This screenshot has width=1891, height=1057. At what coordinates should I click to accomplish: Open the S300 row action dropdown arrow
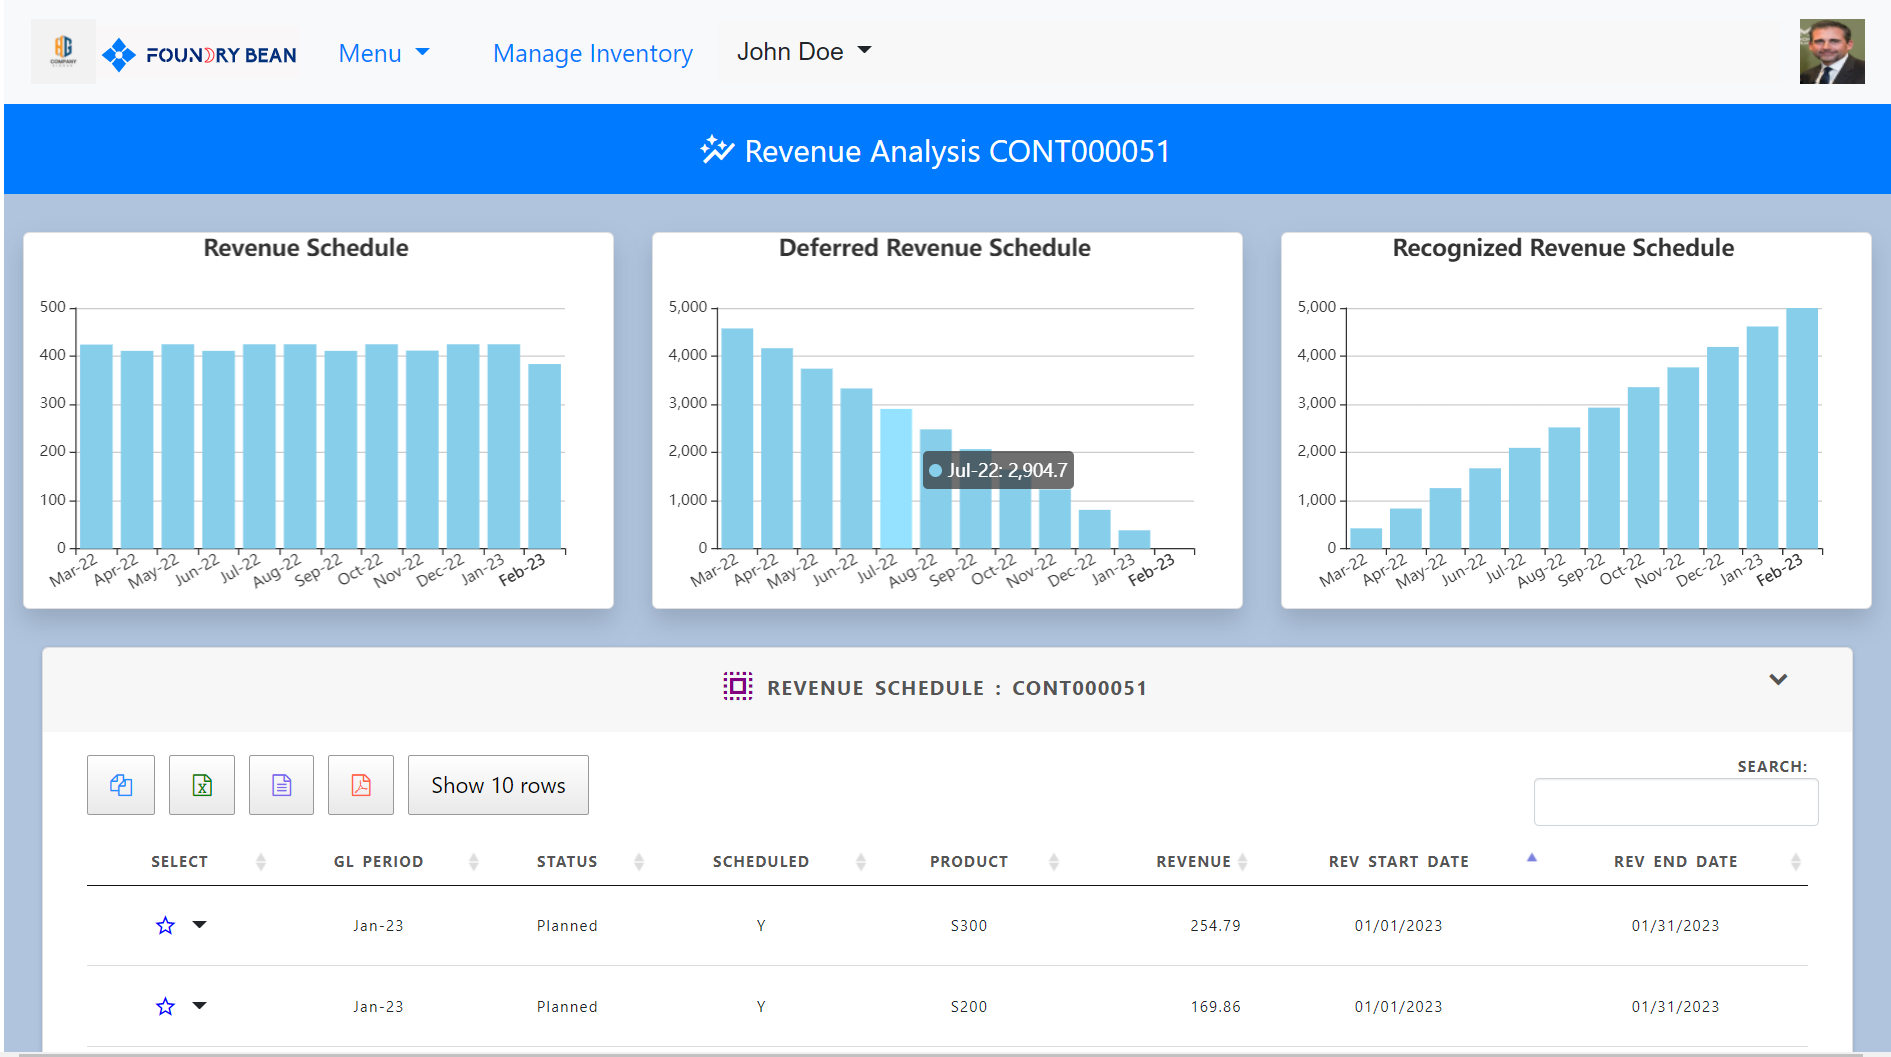pyautogui.click(x=200, y=925)
